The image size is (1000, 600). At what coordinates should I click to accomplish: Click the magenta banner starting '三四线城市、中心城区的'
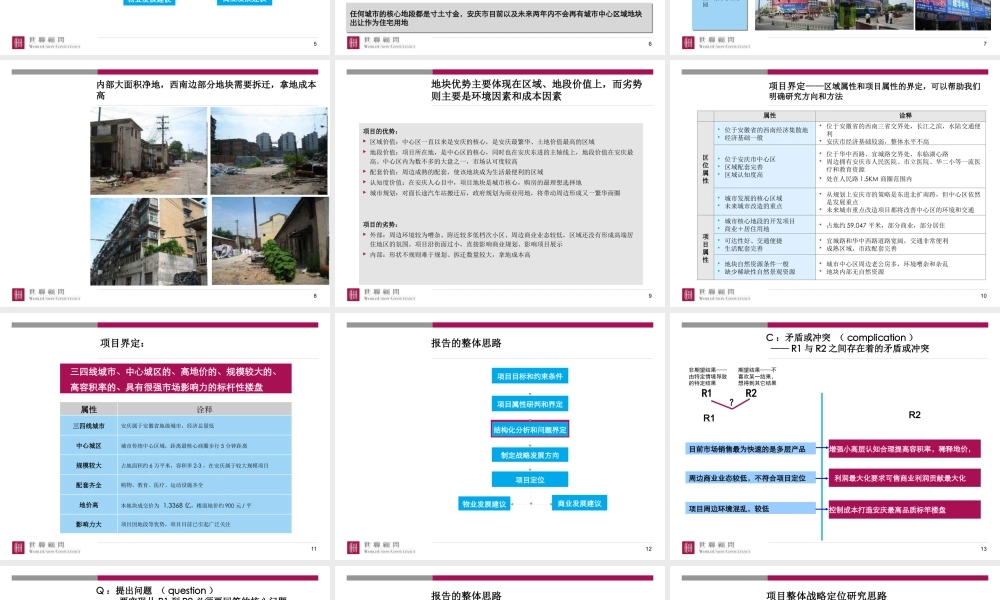tap(175, 379)
